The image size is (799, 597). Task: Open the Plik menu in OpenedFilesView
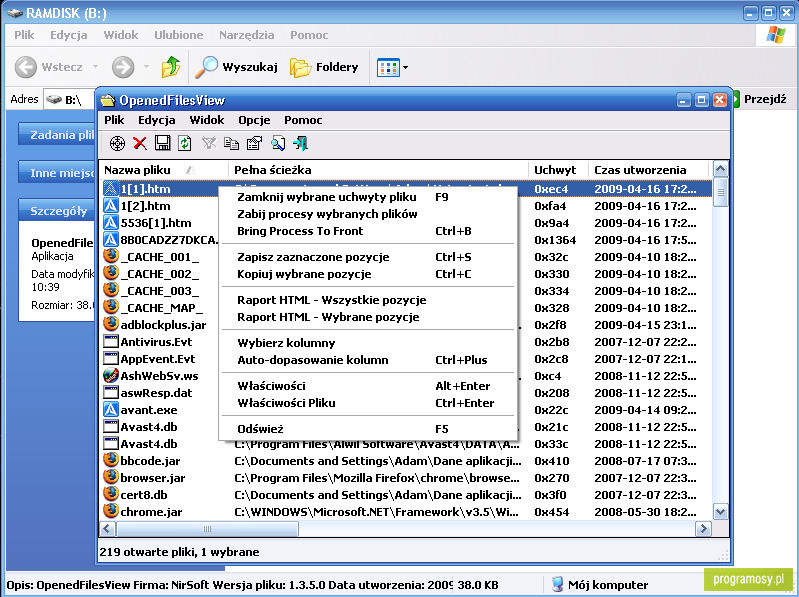[x=114, y=120]
